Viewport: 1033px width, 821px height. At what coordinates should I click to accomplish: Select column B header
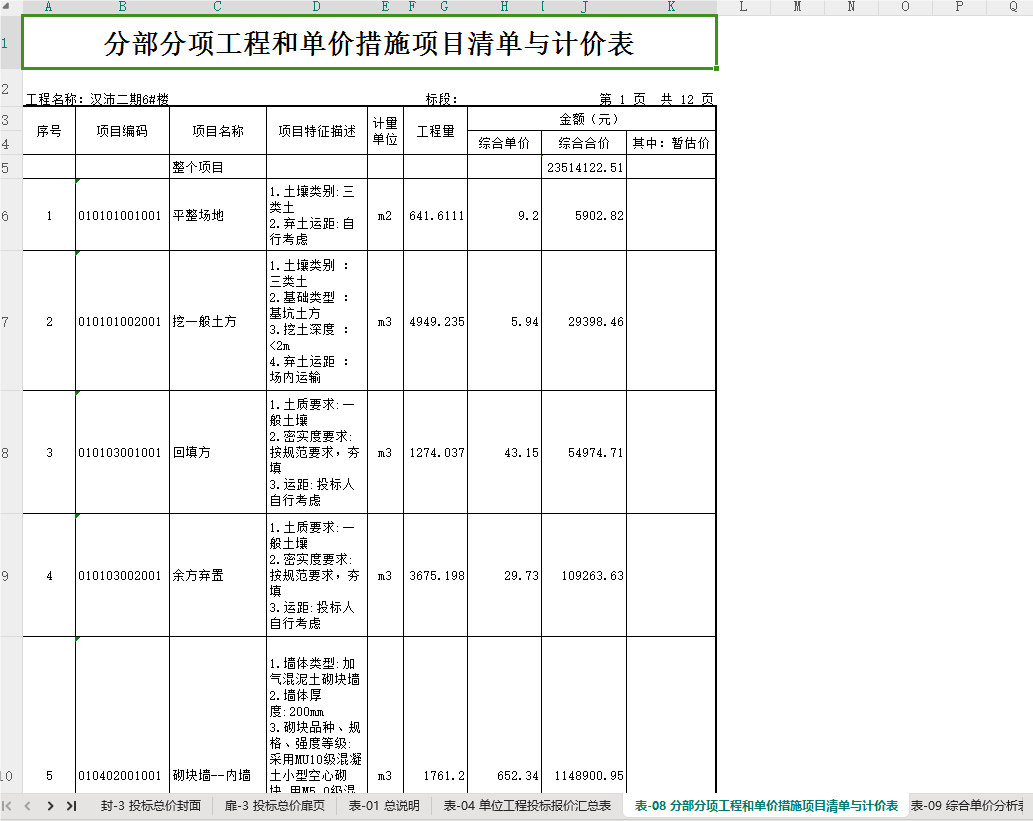tap(123, 7)
